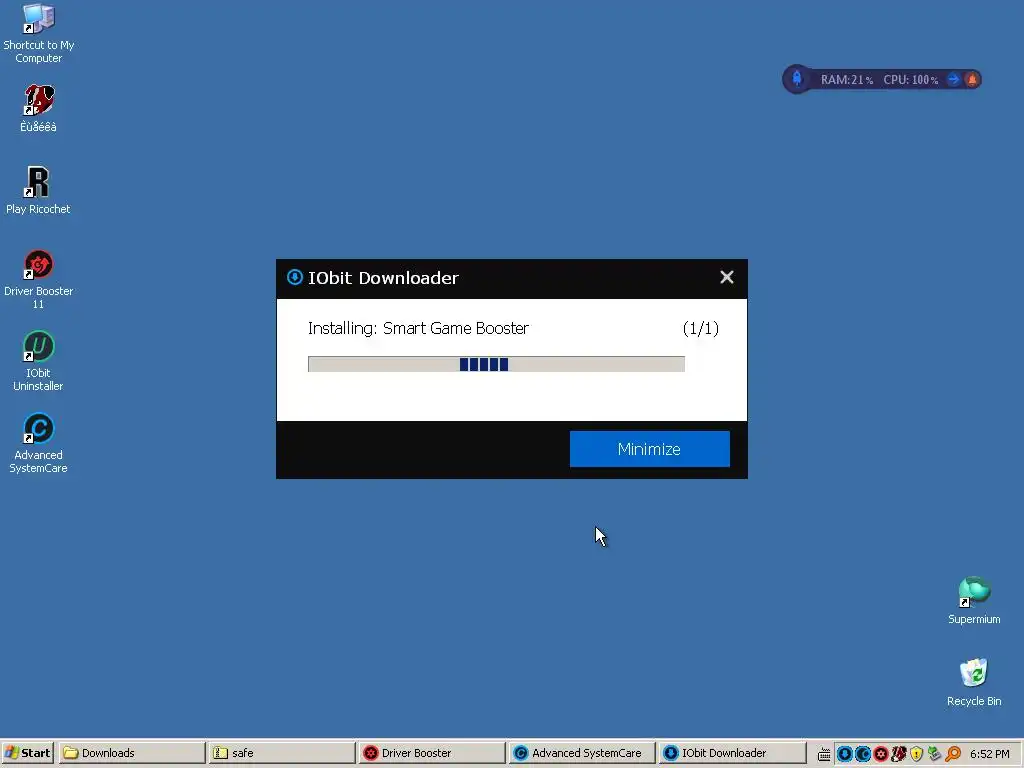Open Driver Booster 11 desktop icon
This screenshot has height=768, width=1024.
pos(39,279)
